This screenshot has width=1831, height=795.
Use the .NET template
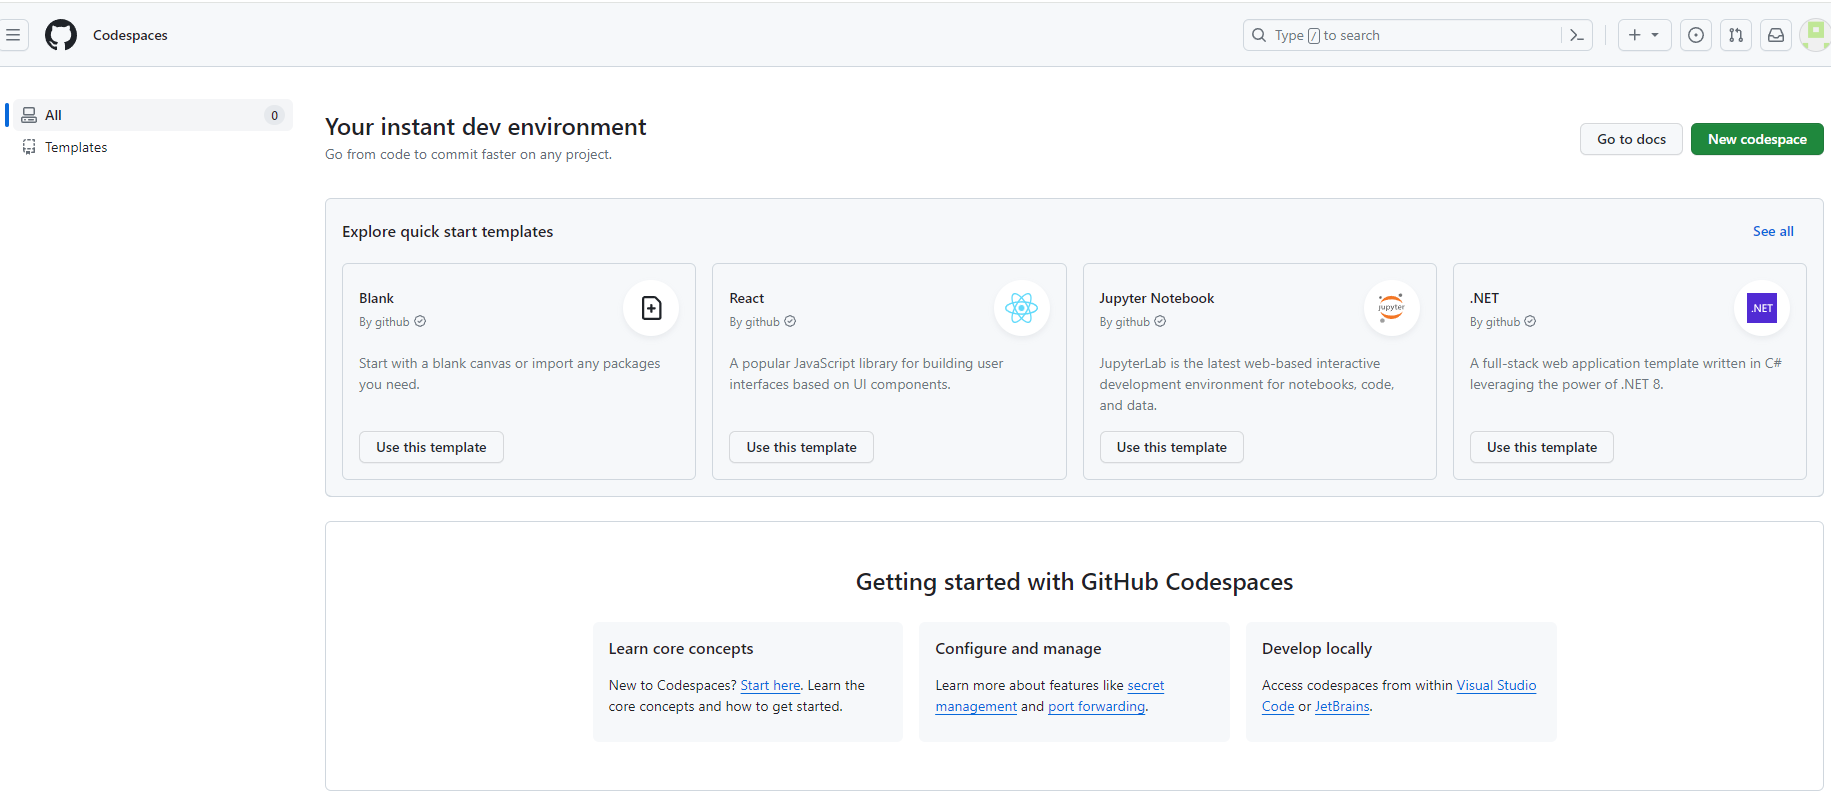(x=1541, y=447)
